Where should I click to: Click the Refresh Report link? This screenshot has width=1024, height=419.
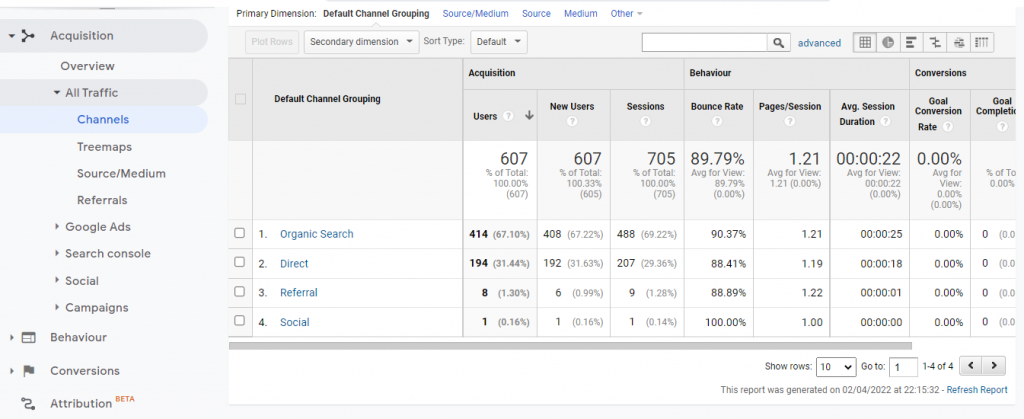tap(977, 390)
